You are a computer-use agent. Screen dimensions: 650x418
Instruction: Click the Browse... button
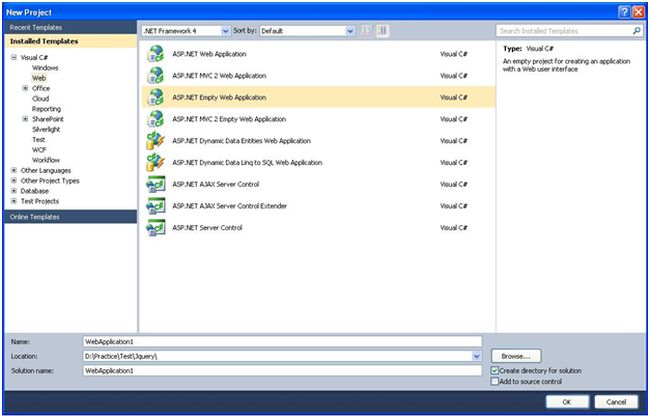click(x=516, y=356)
